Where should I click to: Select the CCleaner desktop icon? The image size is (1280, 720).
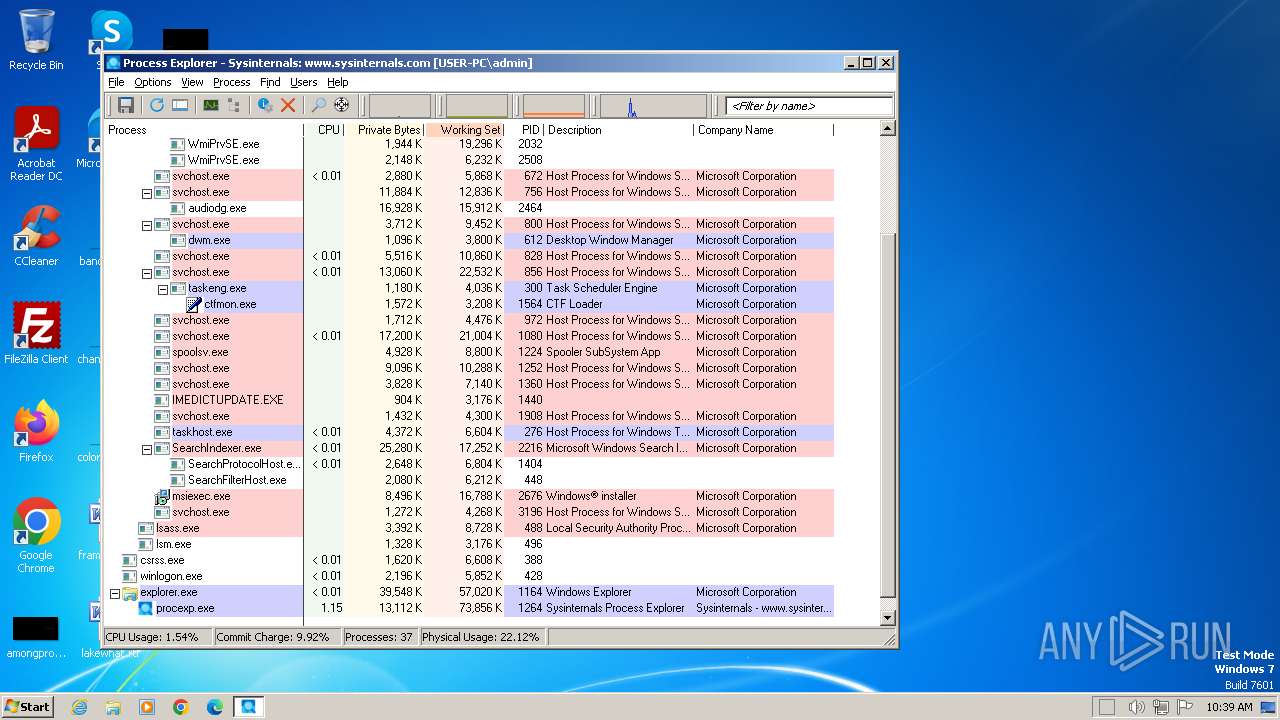click(x=36, y=236)
